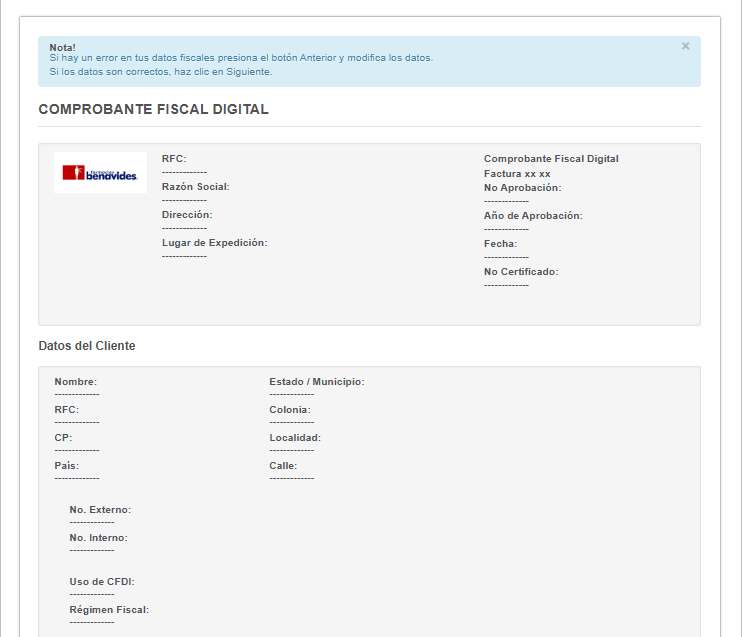The height and width of the screenshot is (637, 742).
Task: Click the Colonia label
Action: coord(290,409)
